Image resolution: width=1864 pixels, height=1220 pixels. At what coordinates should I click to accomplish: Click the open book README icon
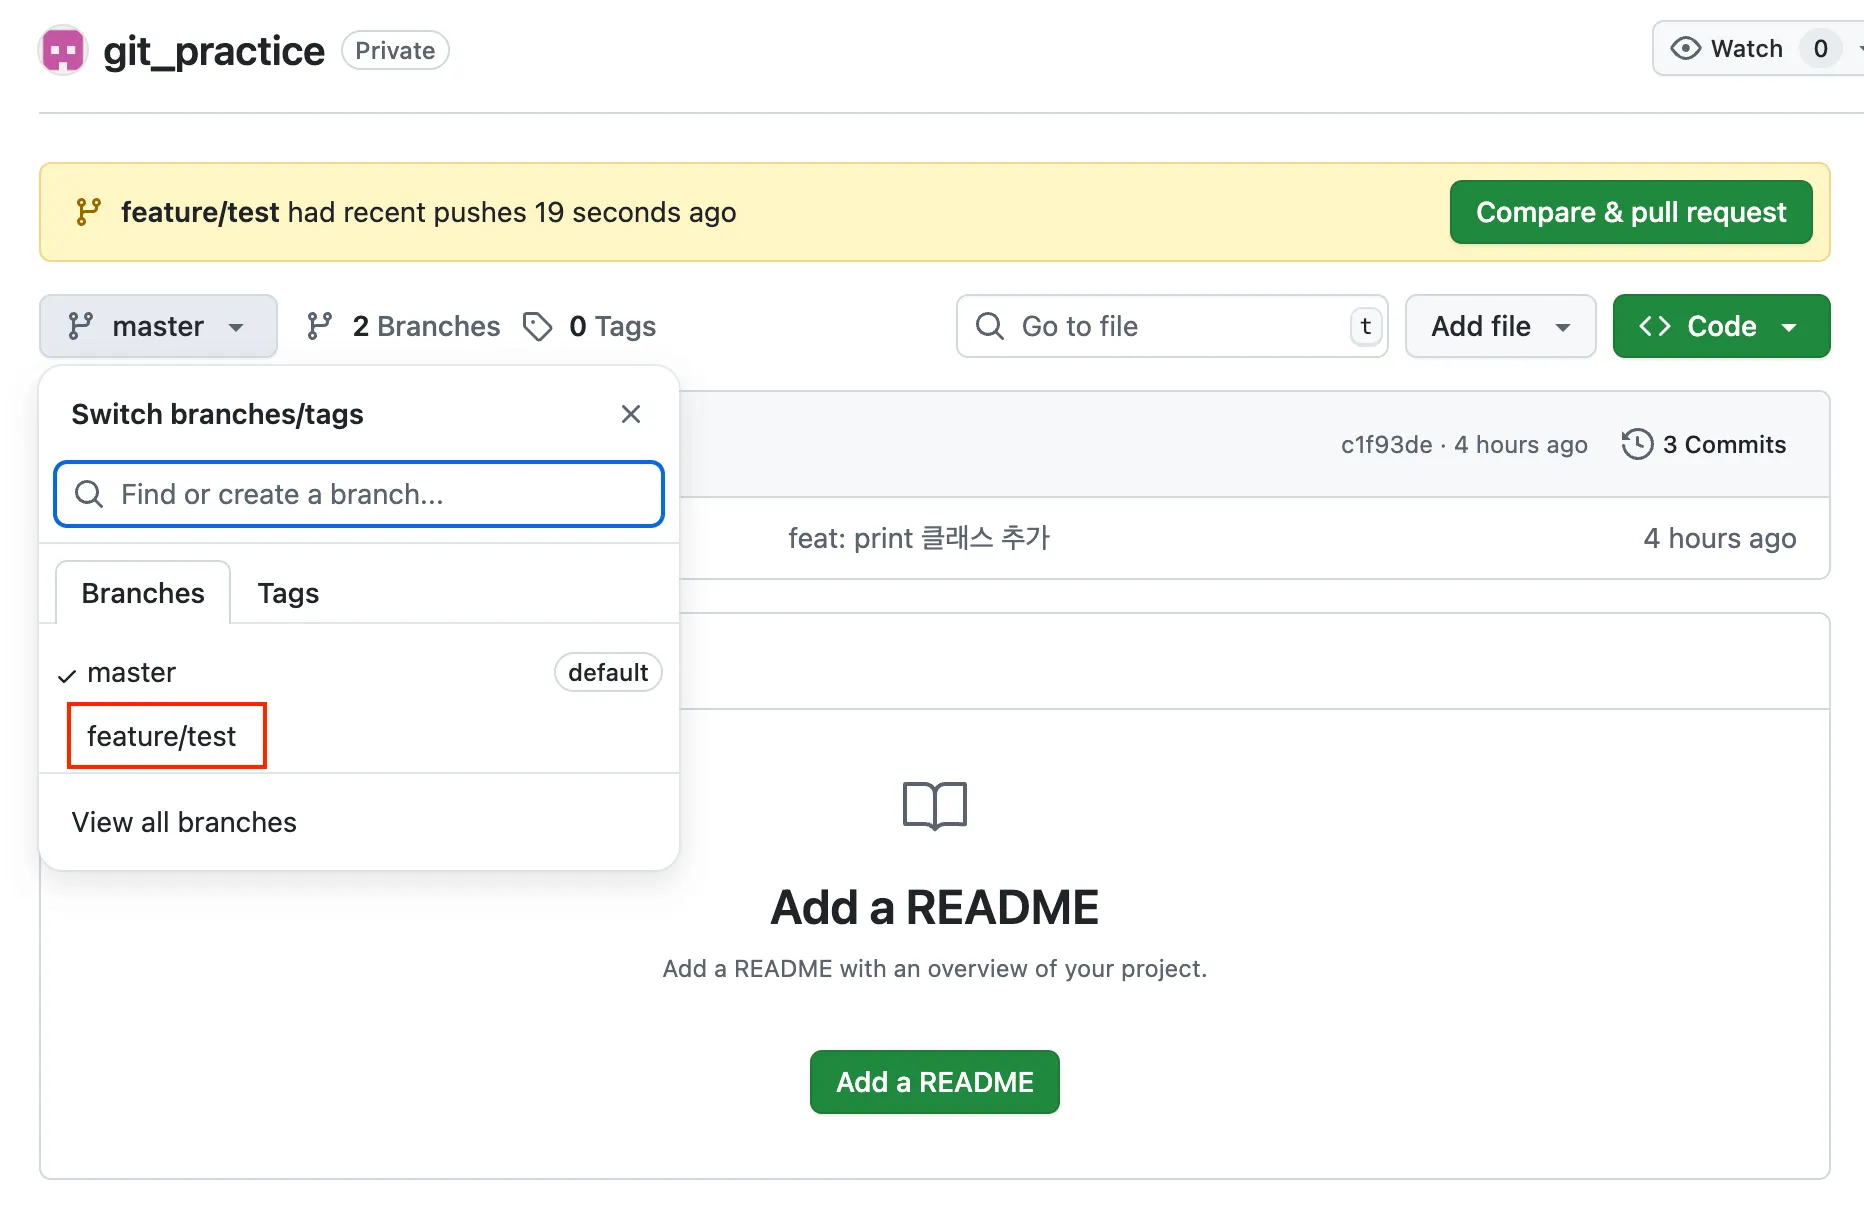(x=934, y=806)
